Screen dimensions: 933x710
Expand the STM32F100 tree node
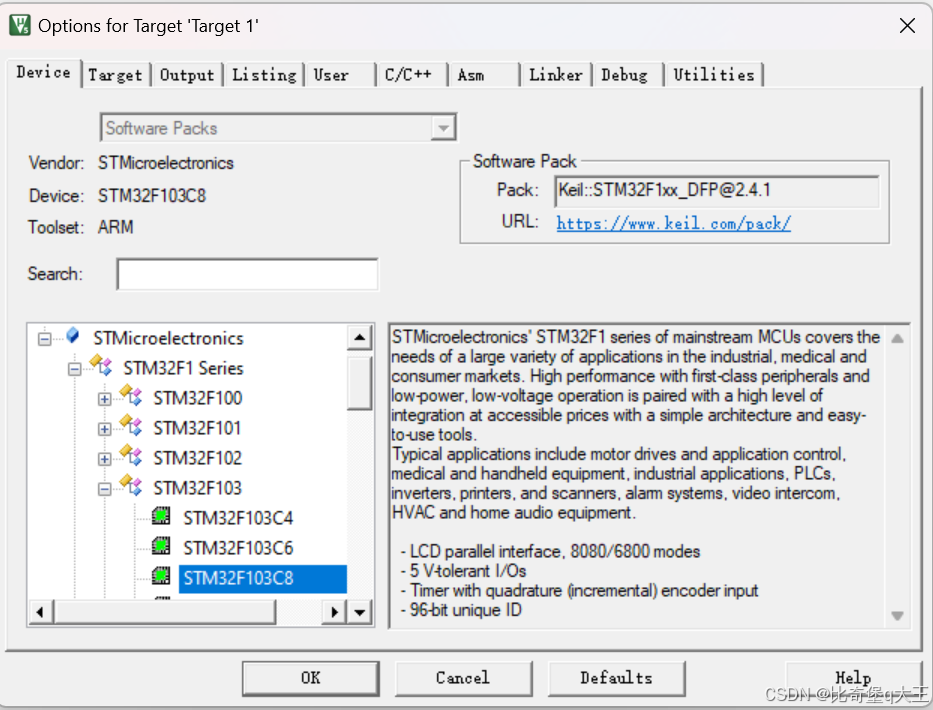click(104, 399)
